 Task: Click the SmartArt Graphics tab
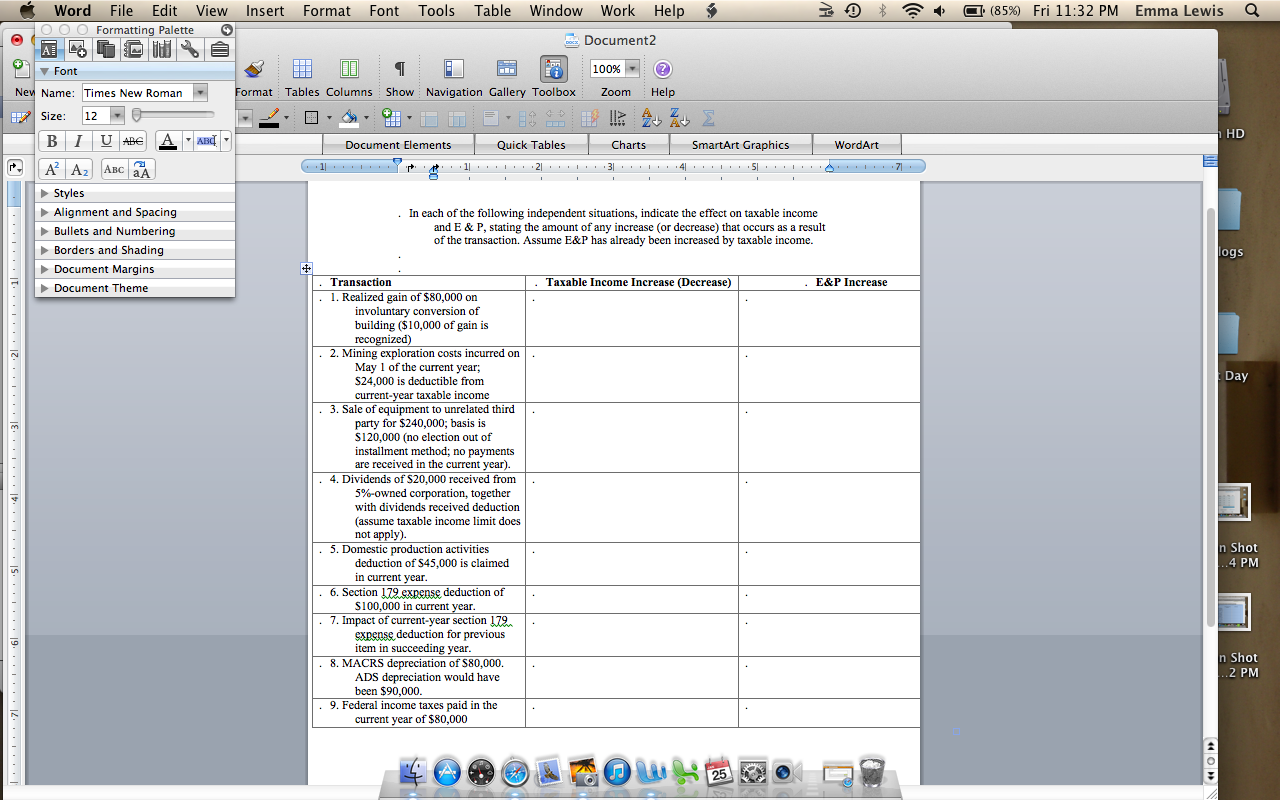point(740,145)
